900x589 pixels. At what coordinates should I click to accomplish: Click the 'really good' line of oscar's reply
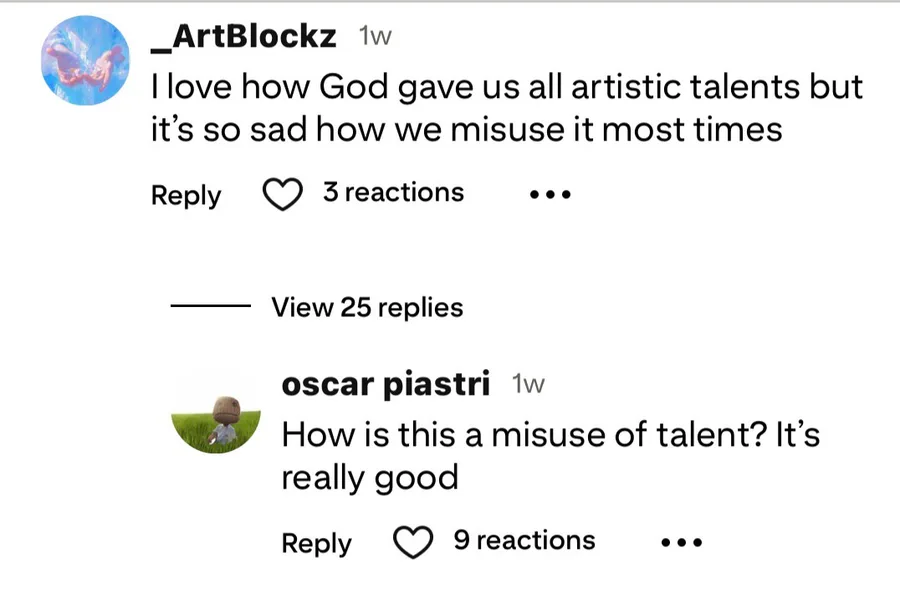coord(369,478)
